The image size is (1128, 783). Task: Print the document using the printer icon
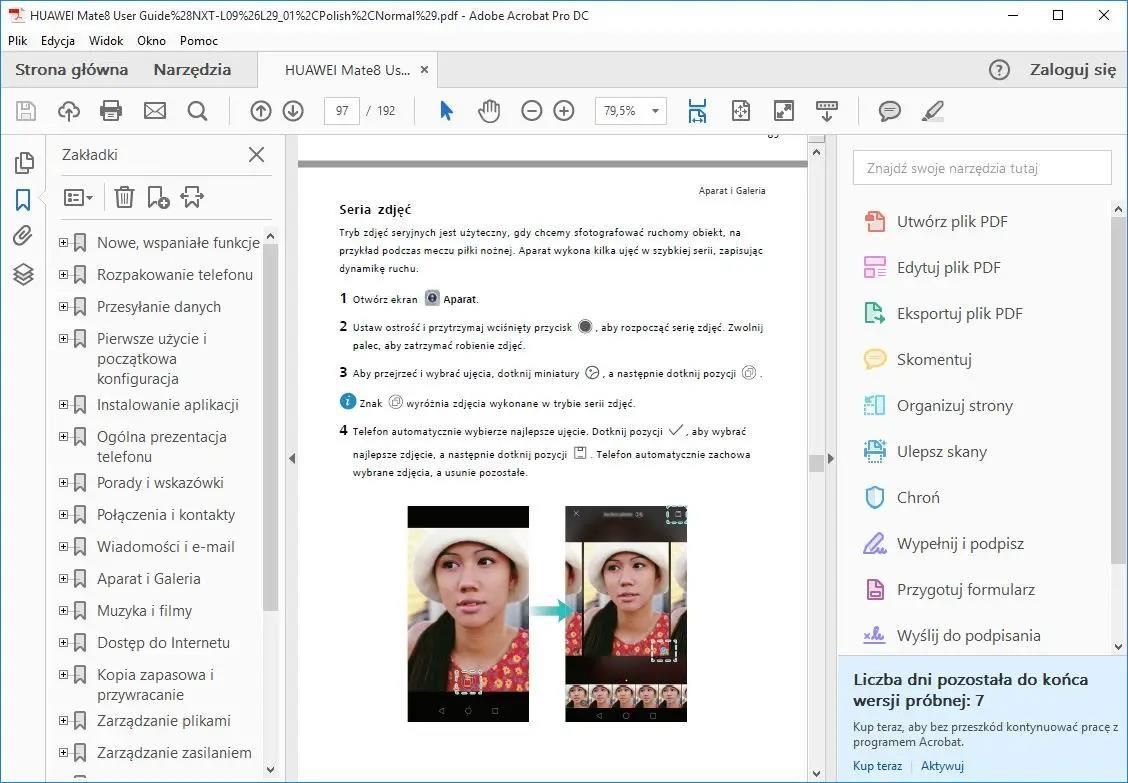(110, 111)
